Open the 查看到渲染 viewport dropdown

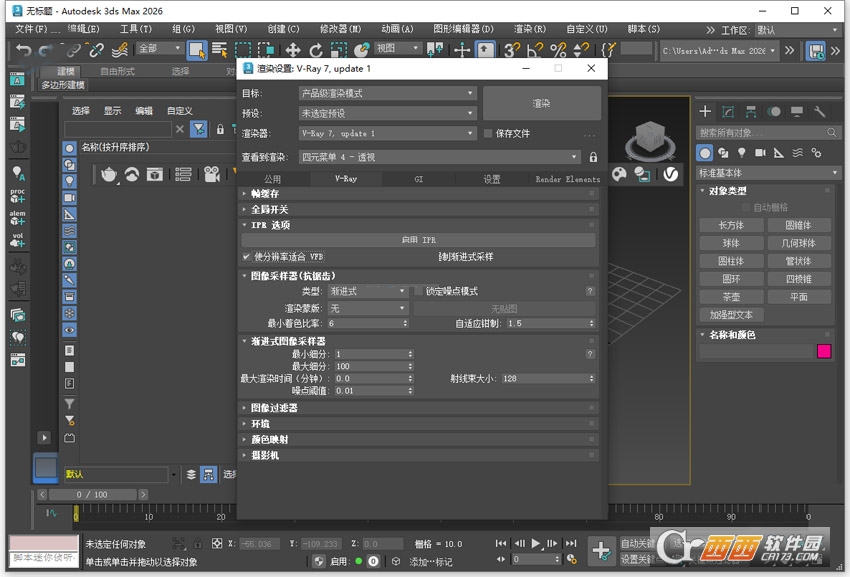(x=440, y=157)
